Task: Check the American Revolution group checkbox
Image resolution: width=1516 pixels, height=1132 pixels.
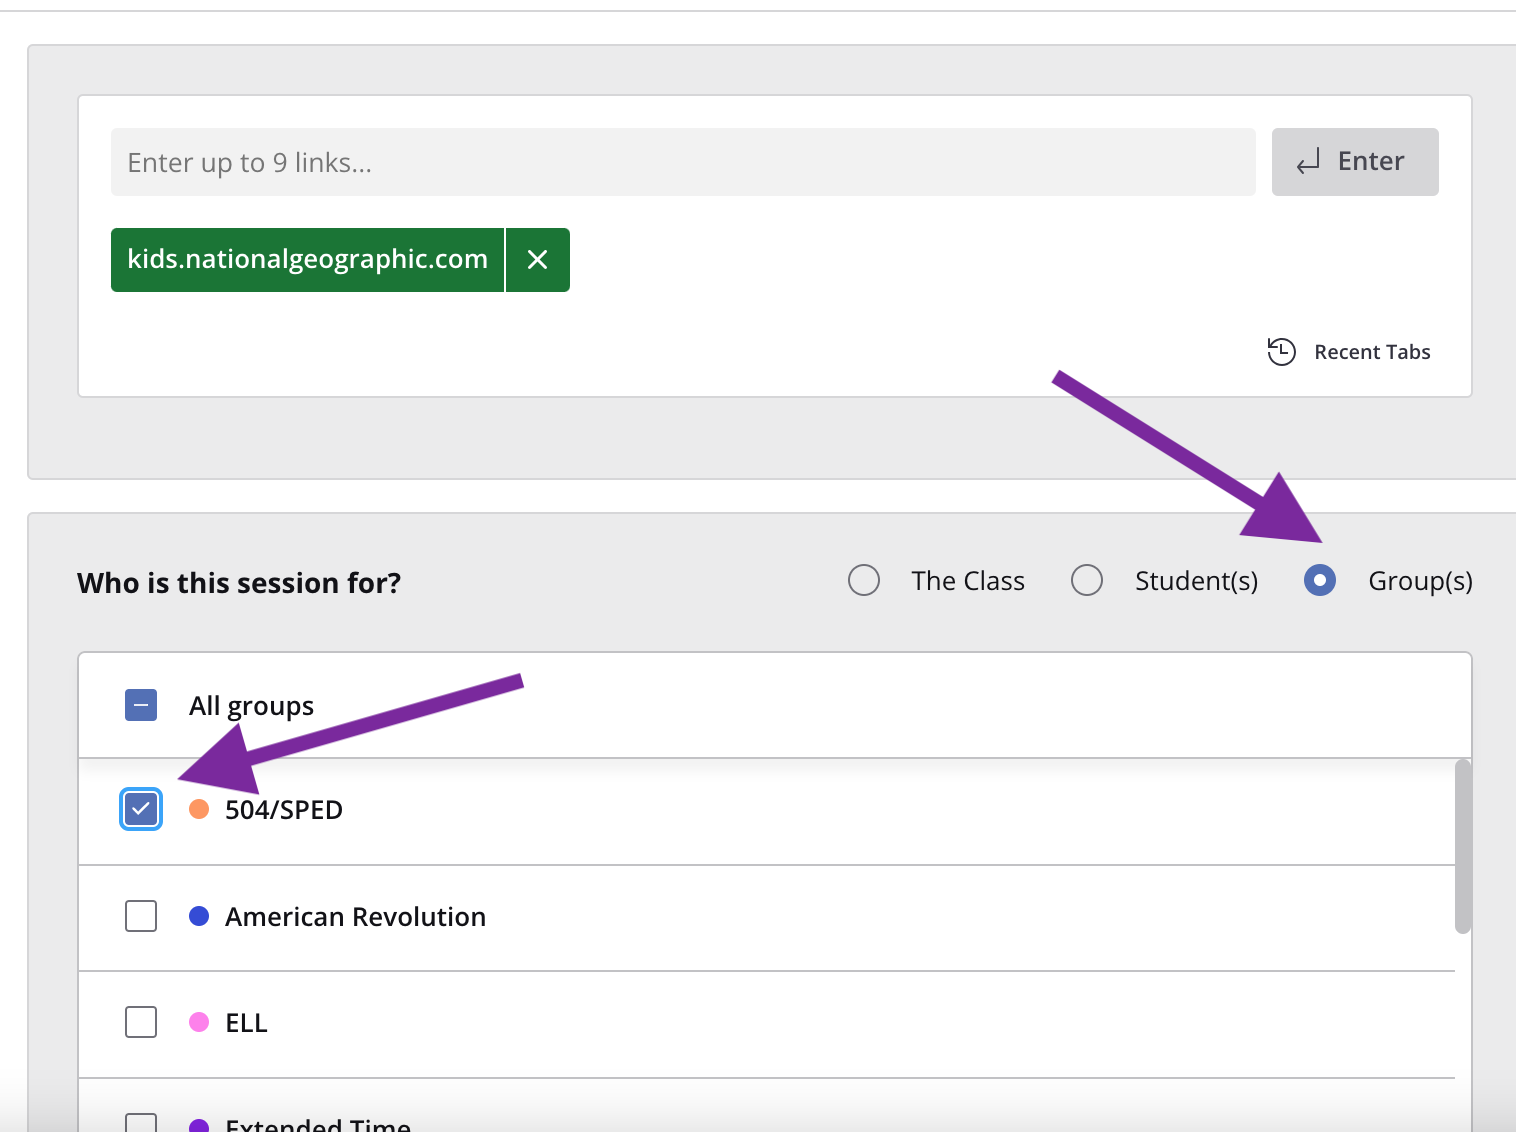Action: pos(140,915)
